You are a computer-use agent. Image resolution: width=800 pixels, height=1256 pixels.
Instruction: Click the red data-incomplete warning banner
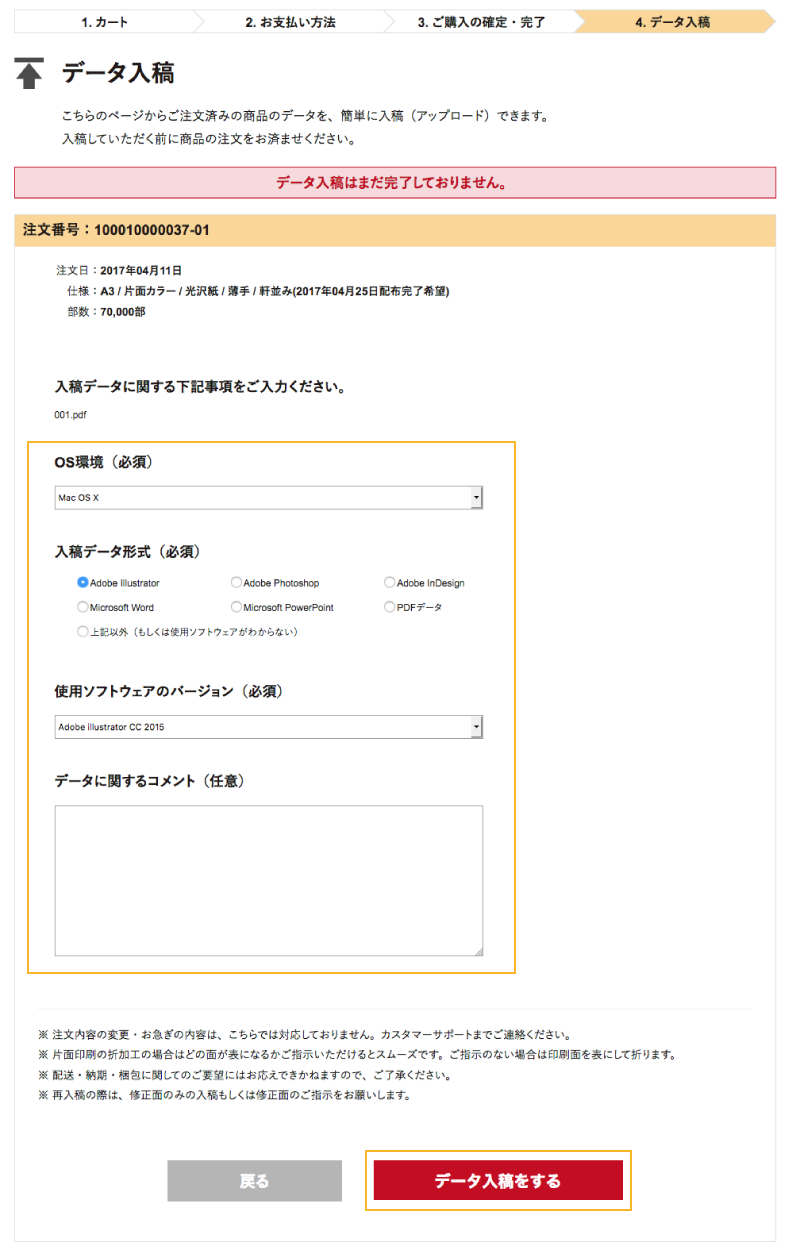pyautogui.click(x=395, y=183)
